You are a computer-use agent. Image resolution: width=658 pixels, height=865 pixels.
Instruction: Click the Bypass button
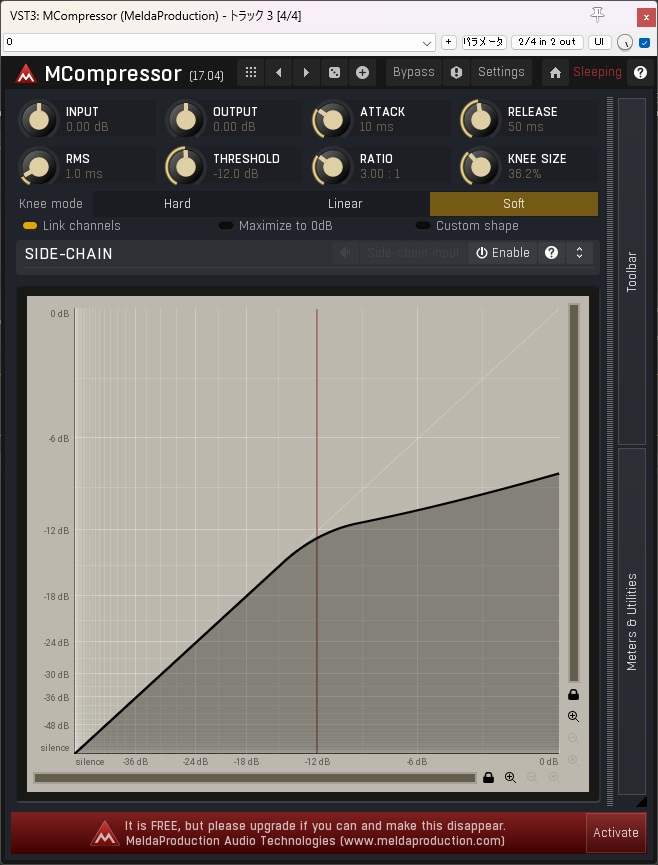[x=413, y=72]
